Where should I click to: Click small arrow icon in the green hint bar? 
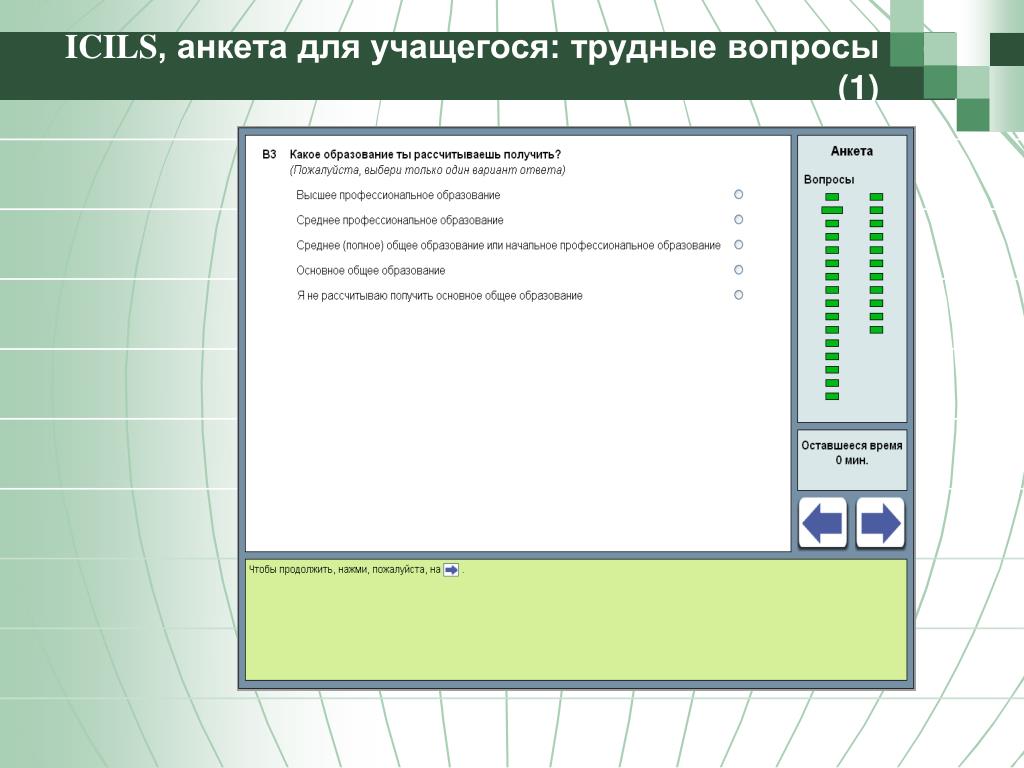451,570
